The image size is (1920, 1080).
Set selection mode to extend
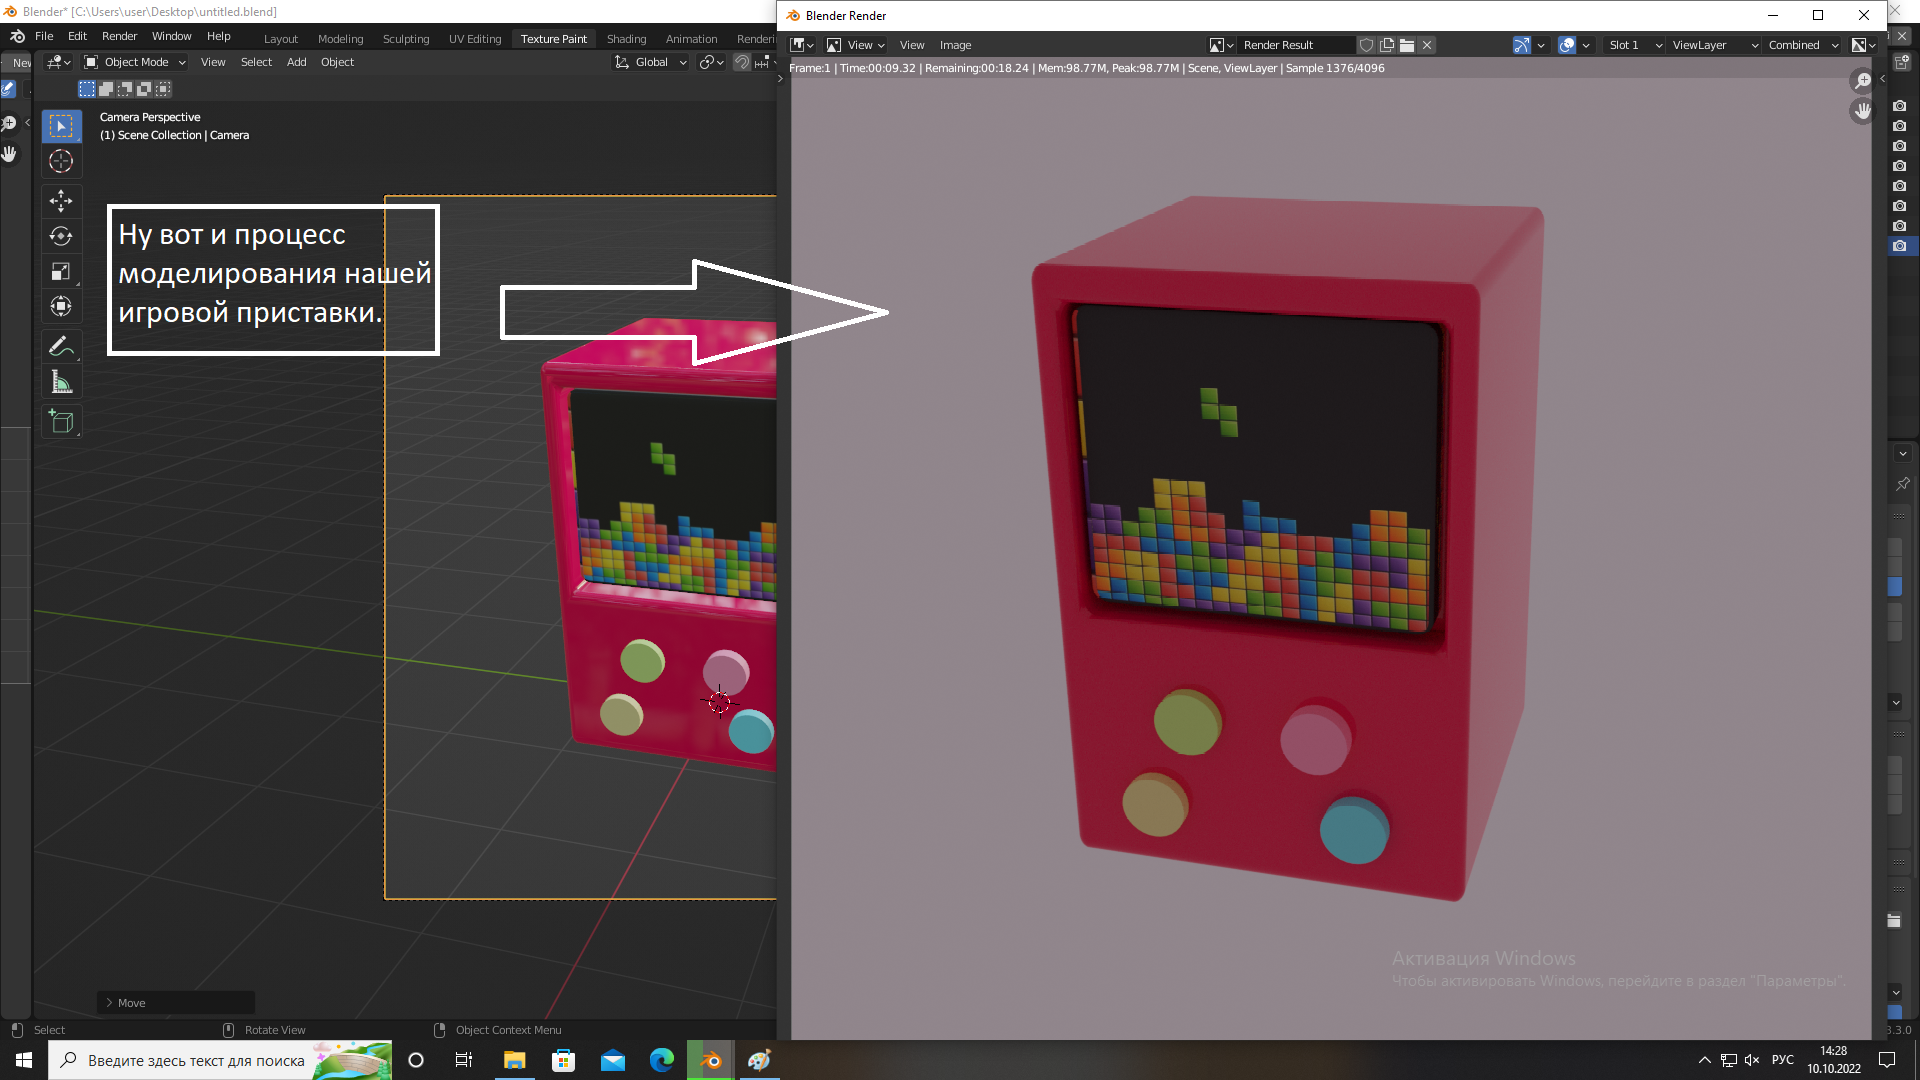pos(106,89)
